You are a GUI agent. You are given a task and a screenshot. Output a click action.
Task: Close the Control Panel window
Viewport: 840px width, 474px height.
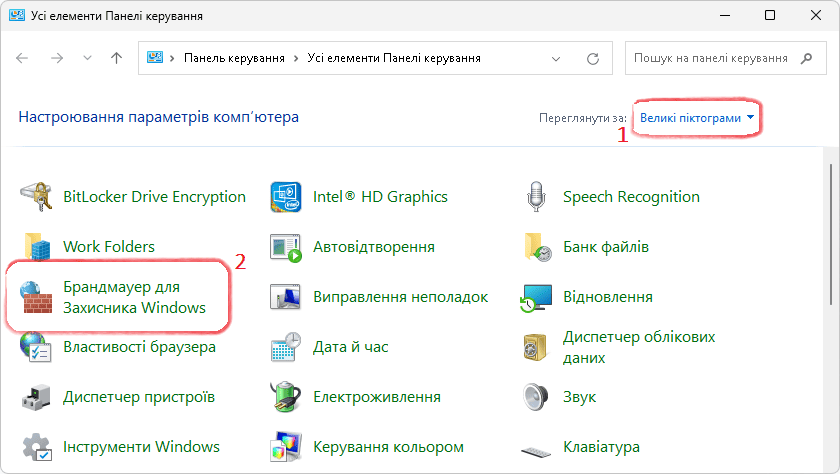tap(816, 15)
